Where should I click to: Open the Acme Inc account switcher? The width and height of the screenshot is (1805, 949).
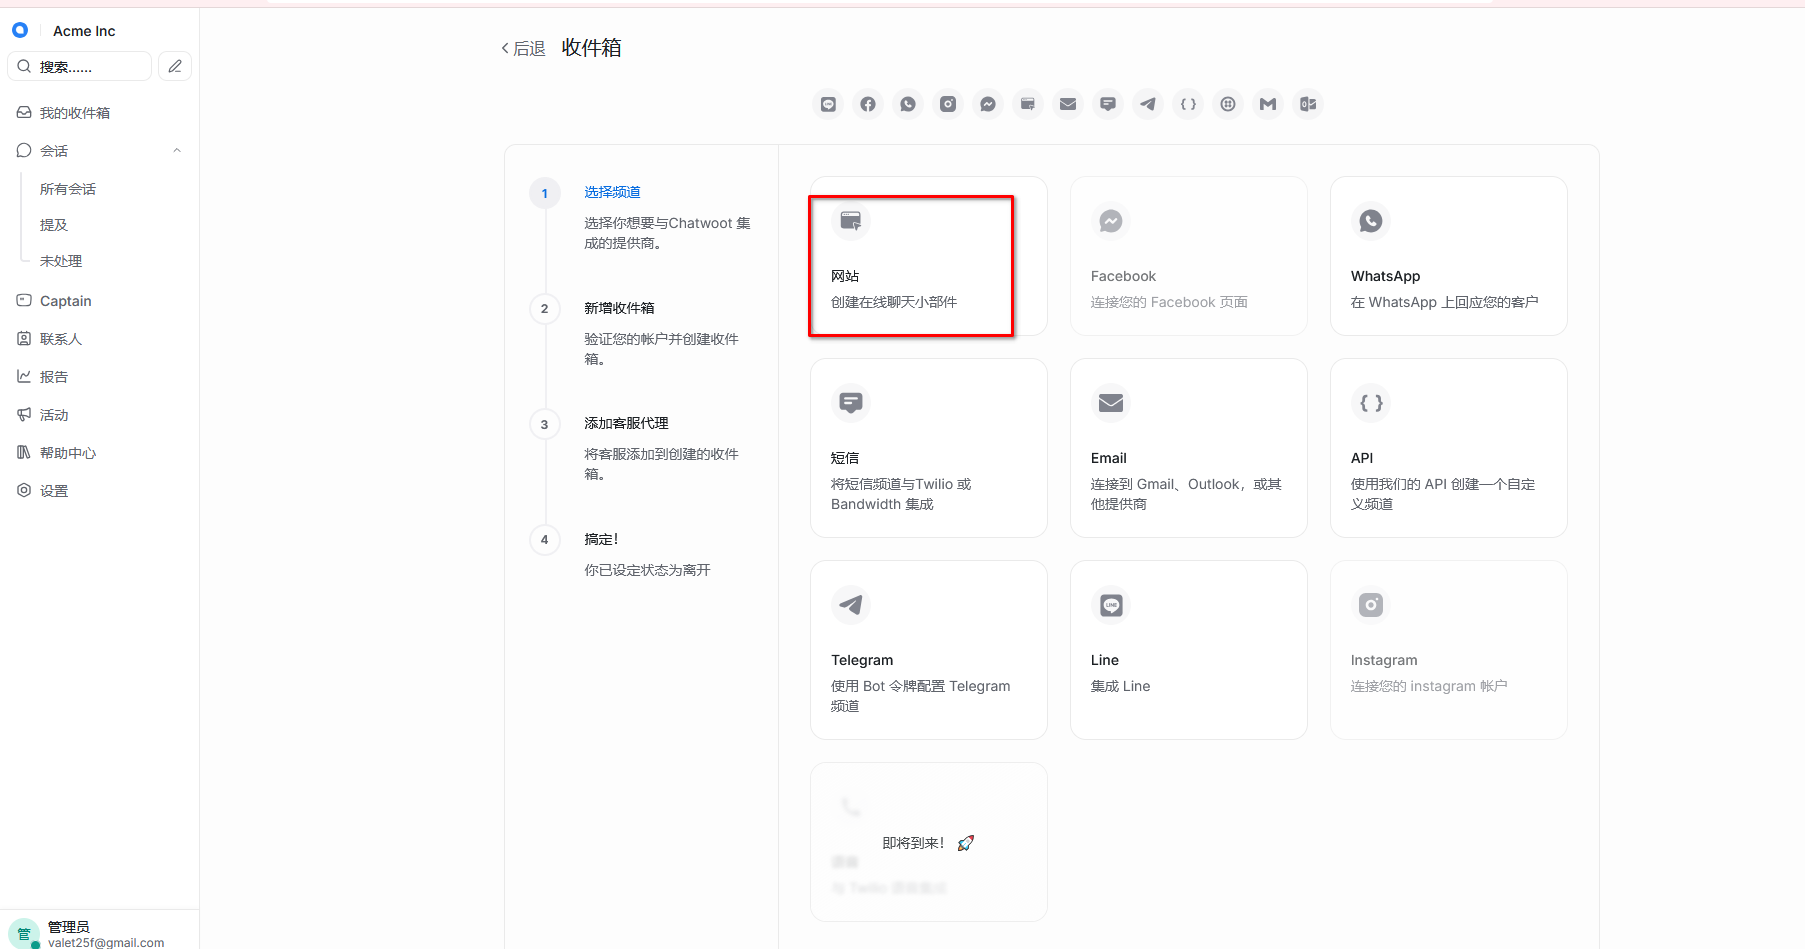click(84, 31)
